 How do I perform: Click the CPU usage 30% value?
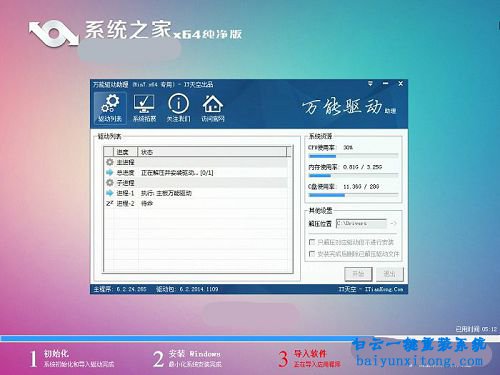point(348,147)
